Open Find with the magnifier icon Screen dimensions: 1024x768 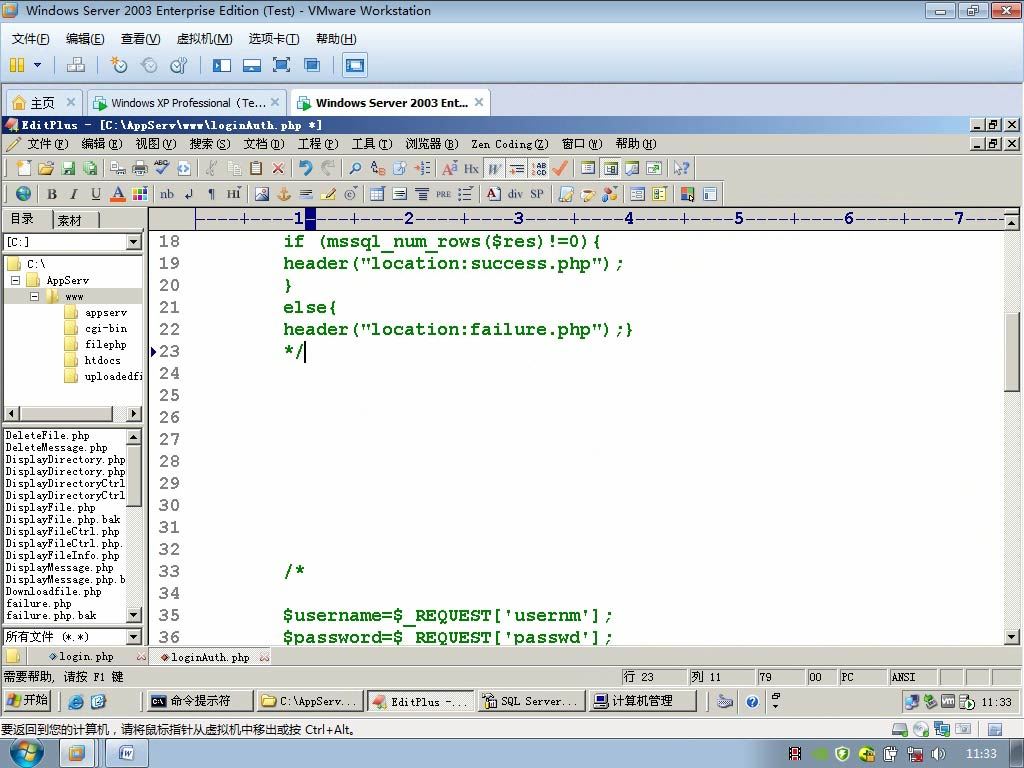355,168
